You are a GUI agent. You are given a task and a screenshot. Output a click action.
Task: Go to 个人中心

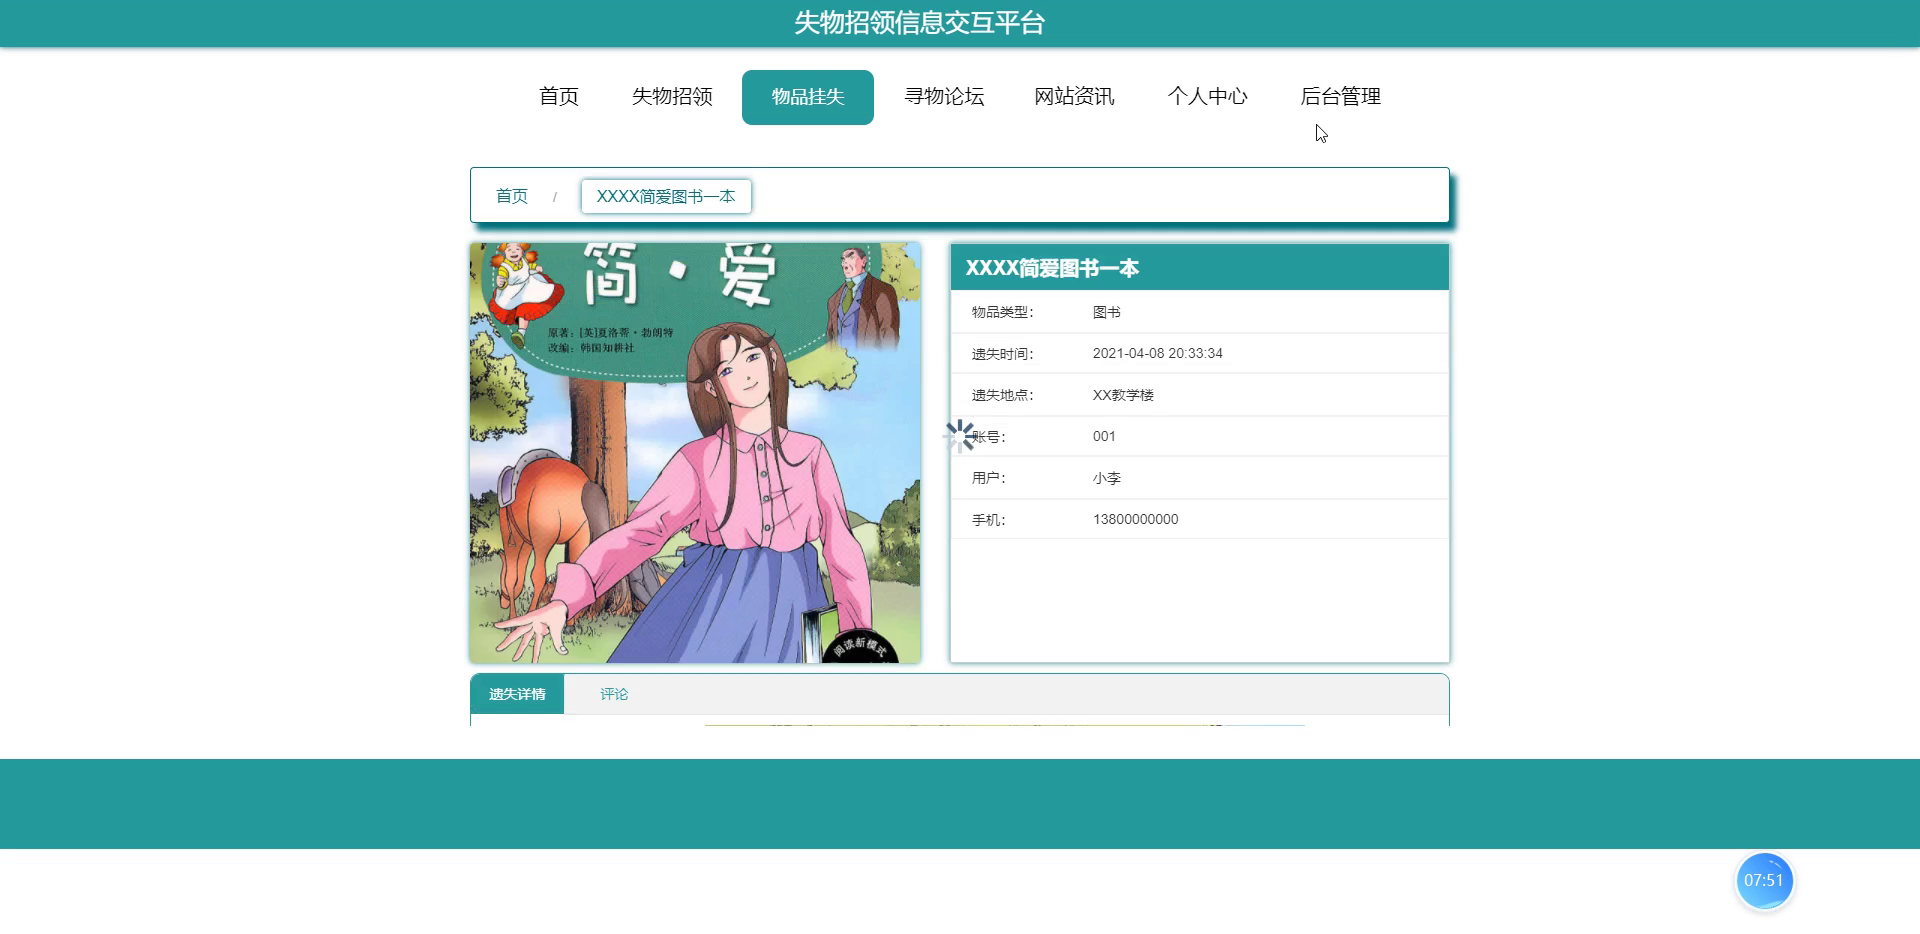point(1207,97)
